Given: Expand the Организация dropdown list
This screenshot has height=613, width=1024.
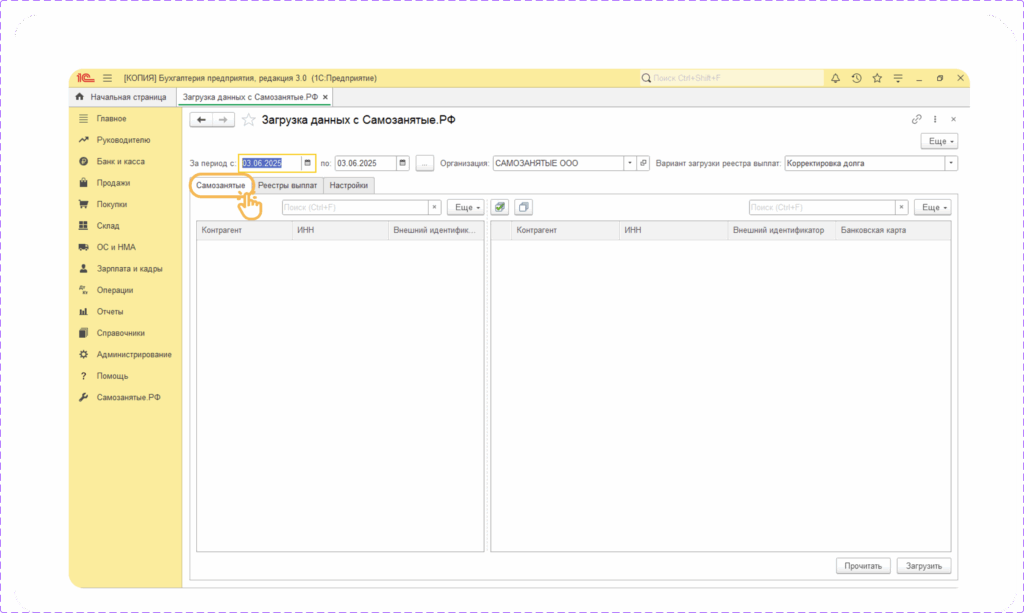Looking at the screenshot, I should point(629,163).
